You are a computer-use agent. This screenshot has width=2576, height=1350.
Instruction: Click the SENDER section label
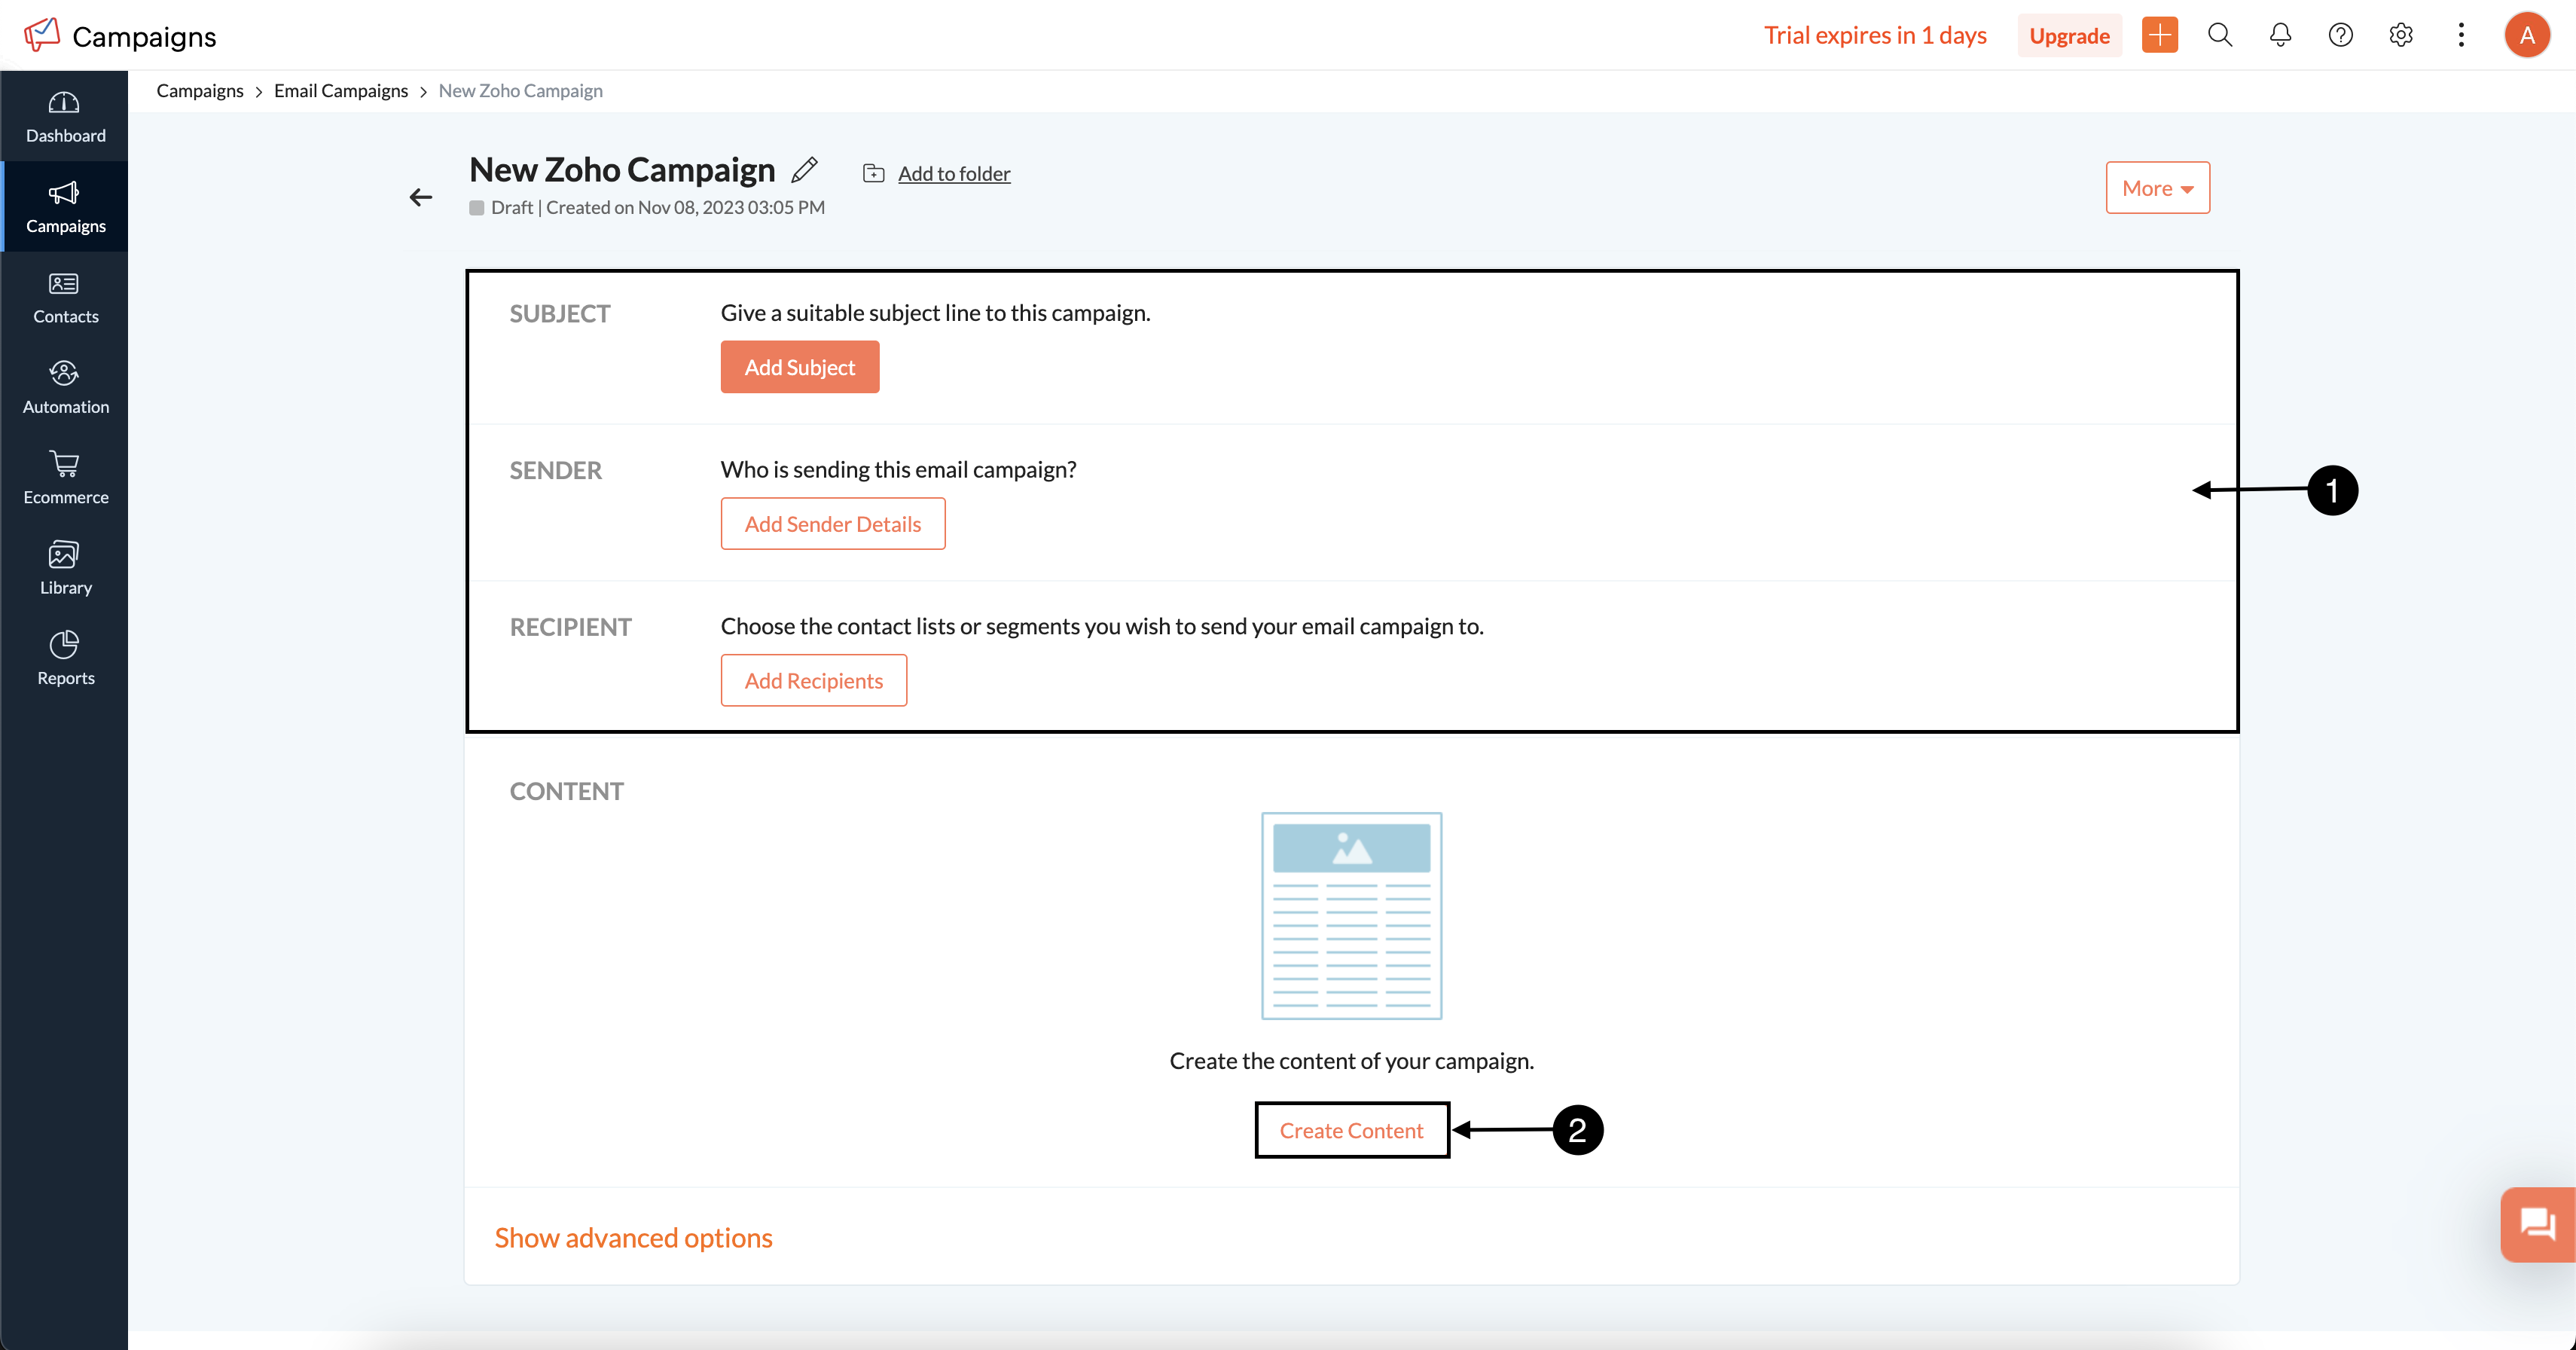click(556, 470)
